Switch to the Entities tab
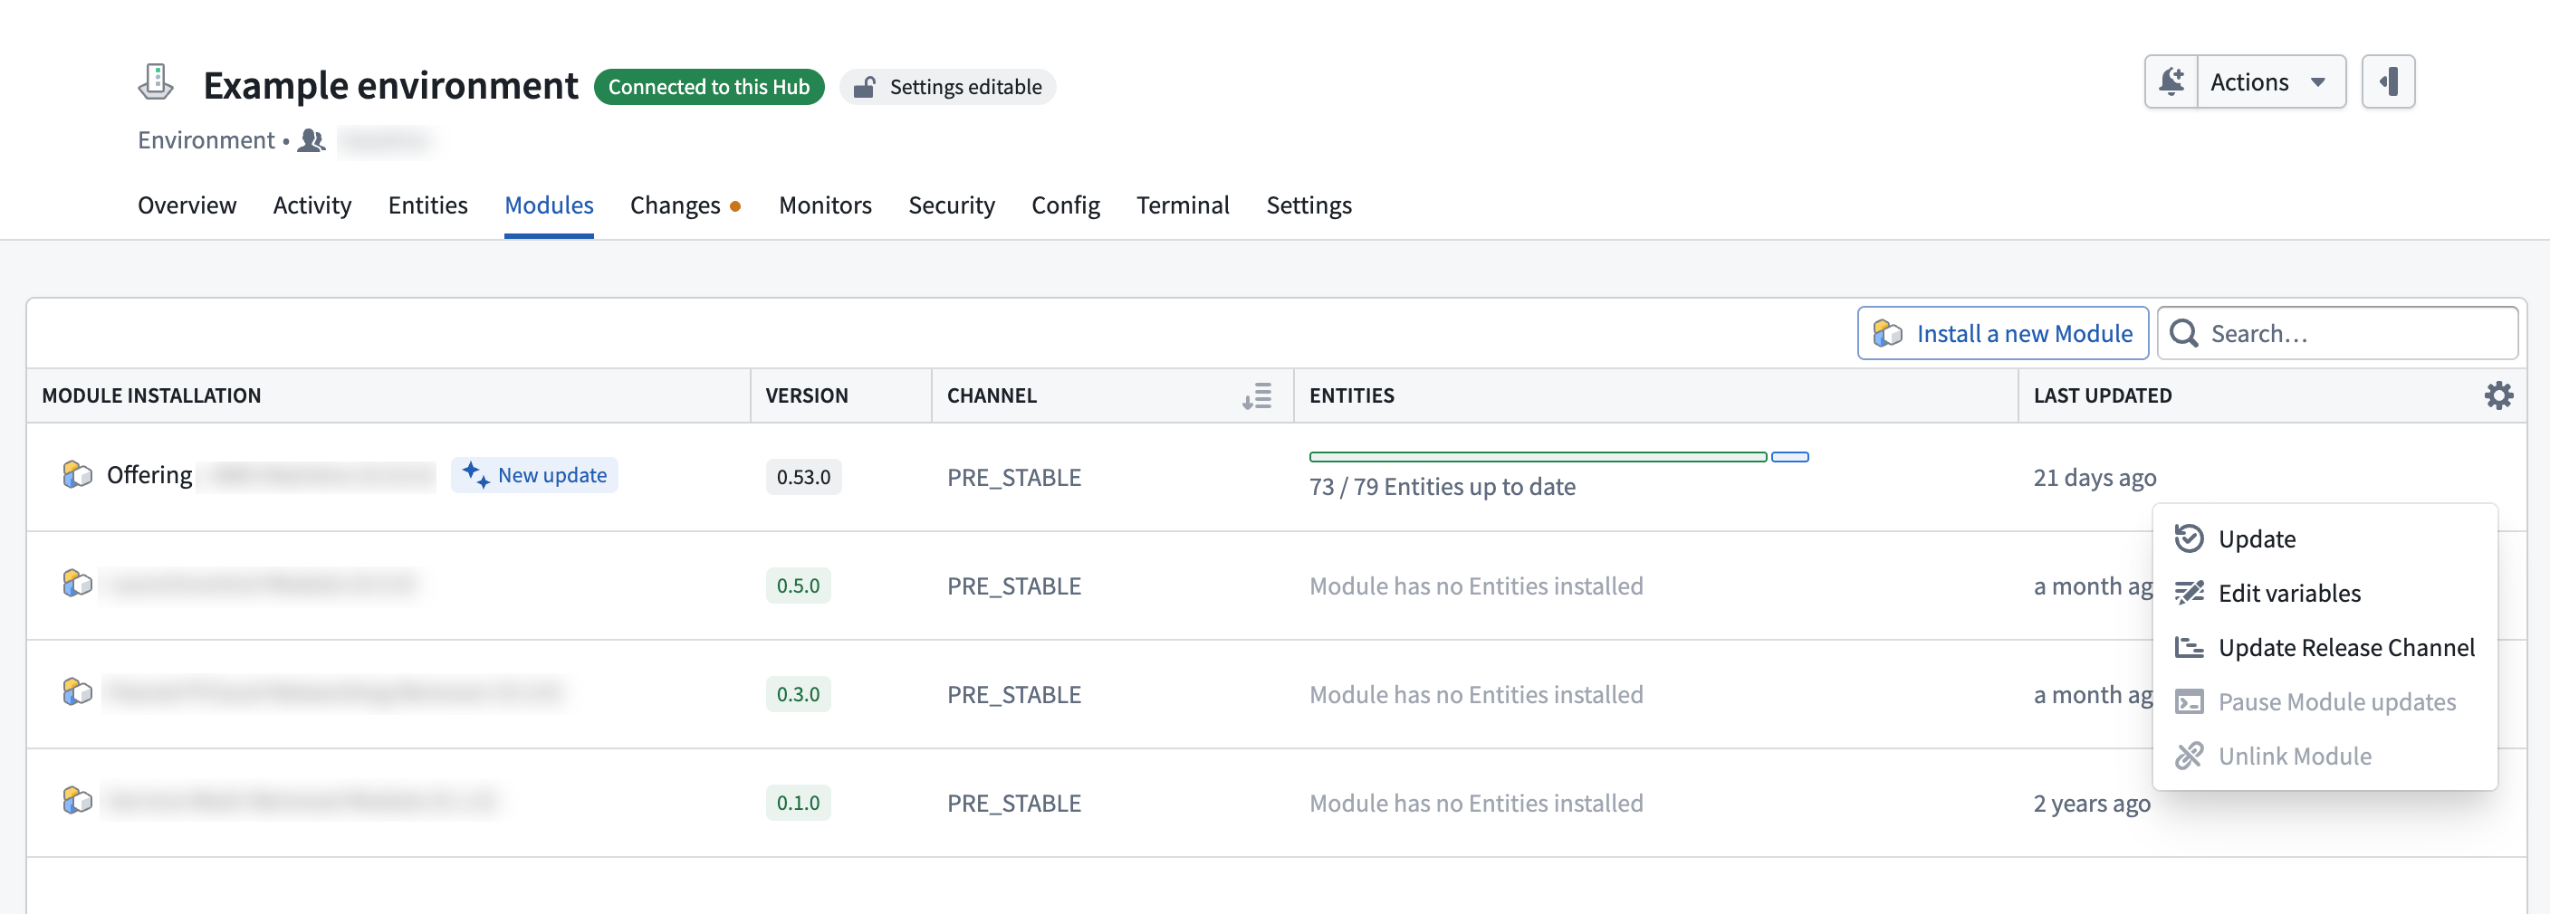This screenshot has width=2550, height=914. 428,205
